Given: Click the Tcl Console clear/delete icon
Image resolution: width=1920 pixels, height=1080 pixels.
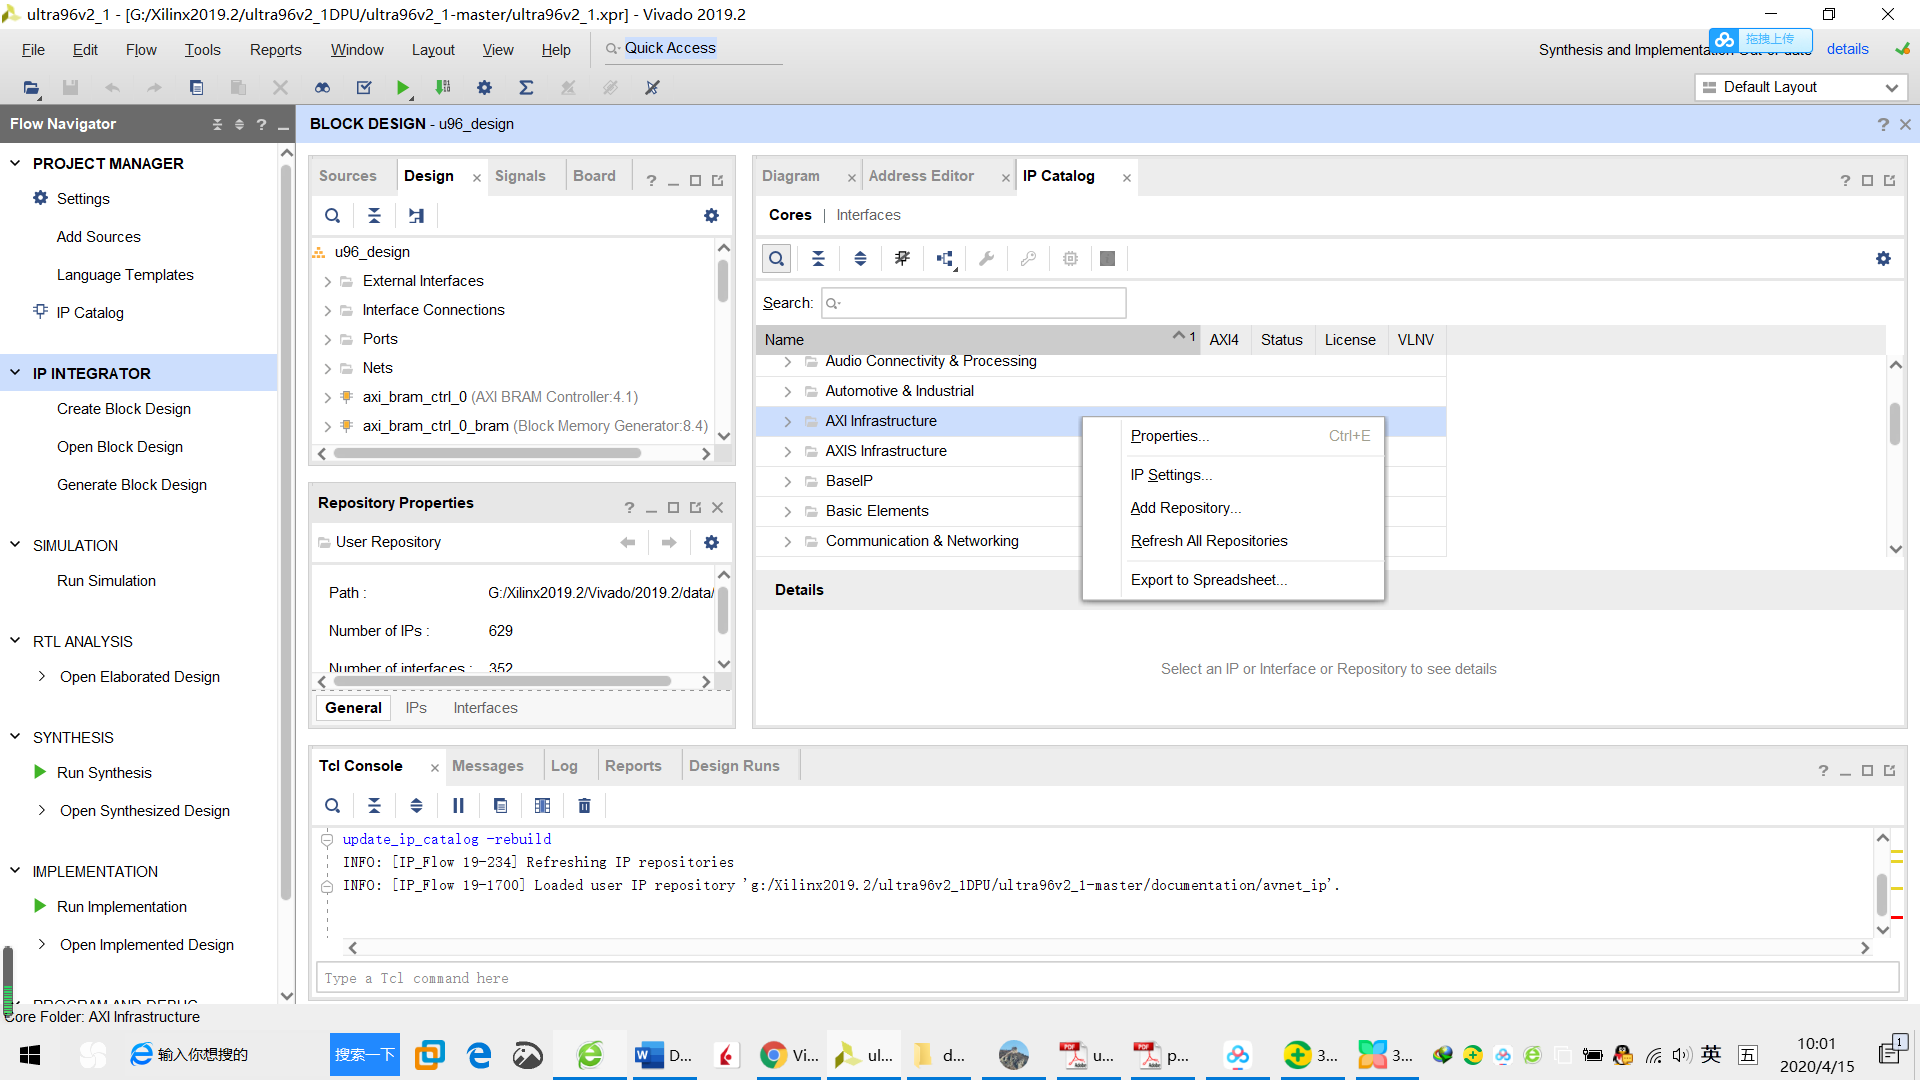Looking at the screenshot, I should point(583,806).
